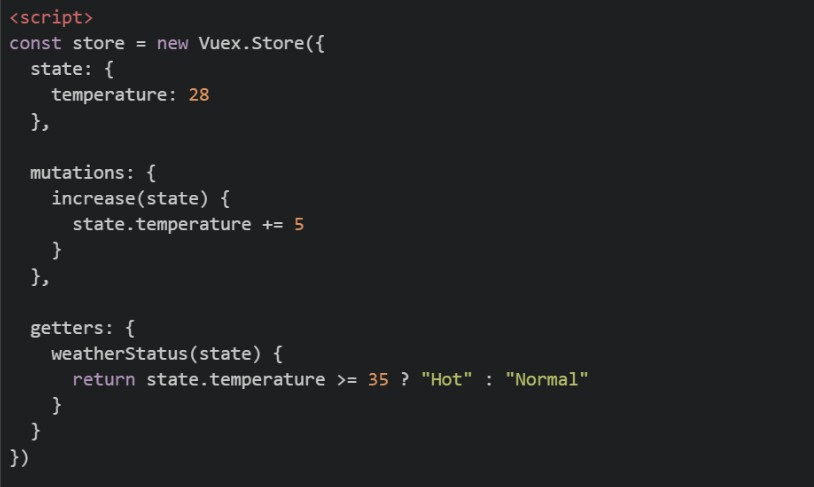Click the "Hot" string literal
814x487 pixels.
click(446, 380)
